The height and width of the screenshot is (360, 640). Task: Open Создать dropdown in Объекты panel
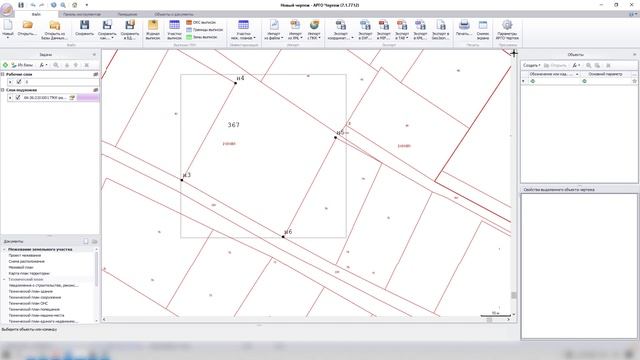[x=532, y=65]
